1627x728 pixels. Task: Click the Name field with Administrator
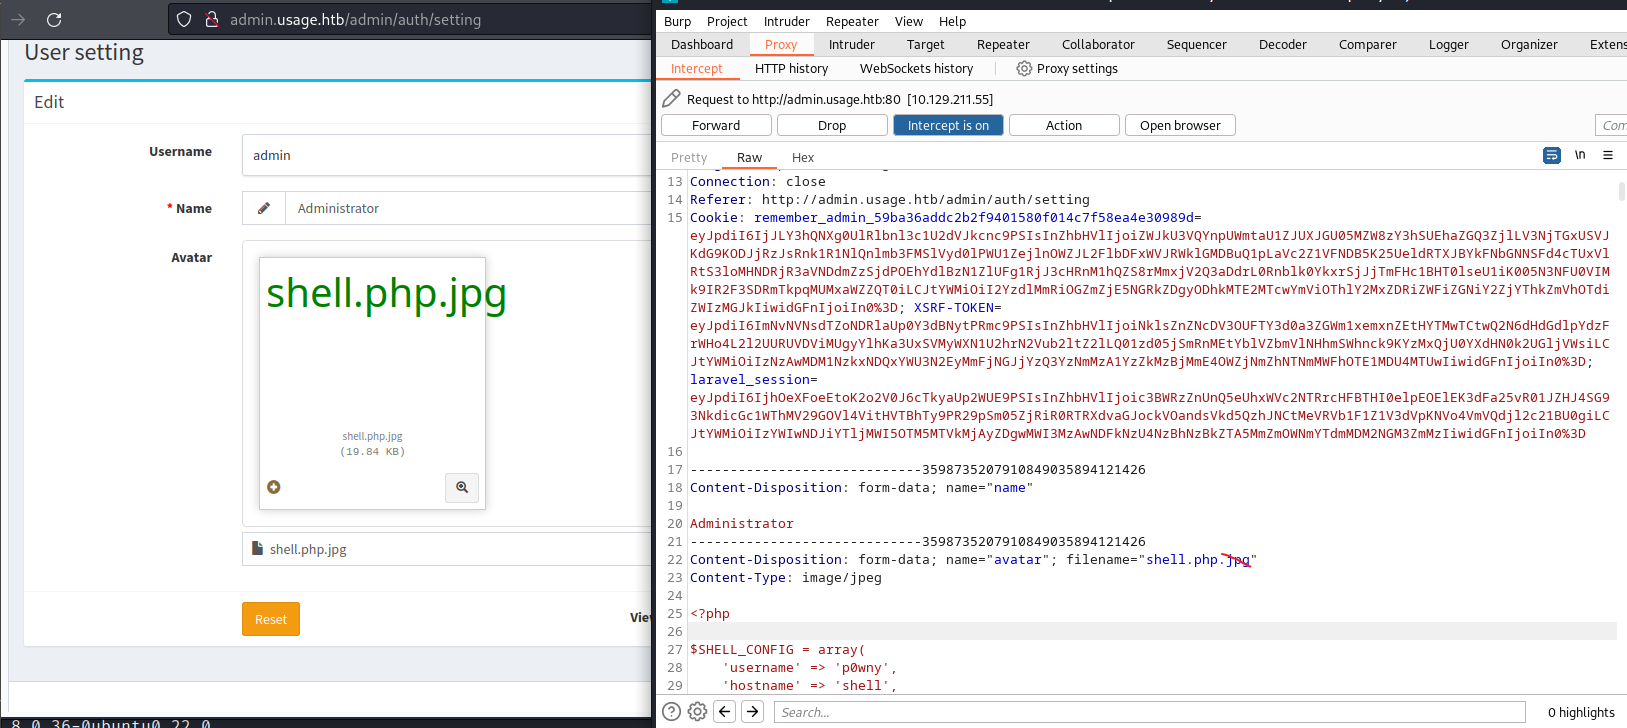click(468, 208)
